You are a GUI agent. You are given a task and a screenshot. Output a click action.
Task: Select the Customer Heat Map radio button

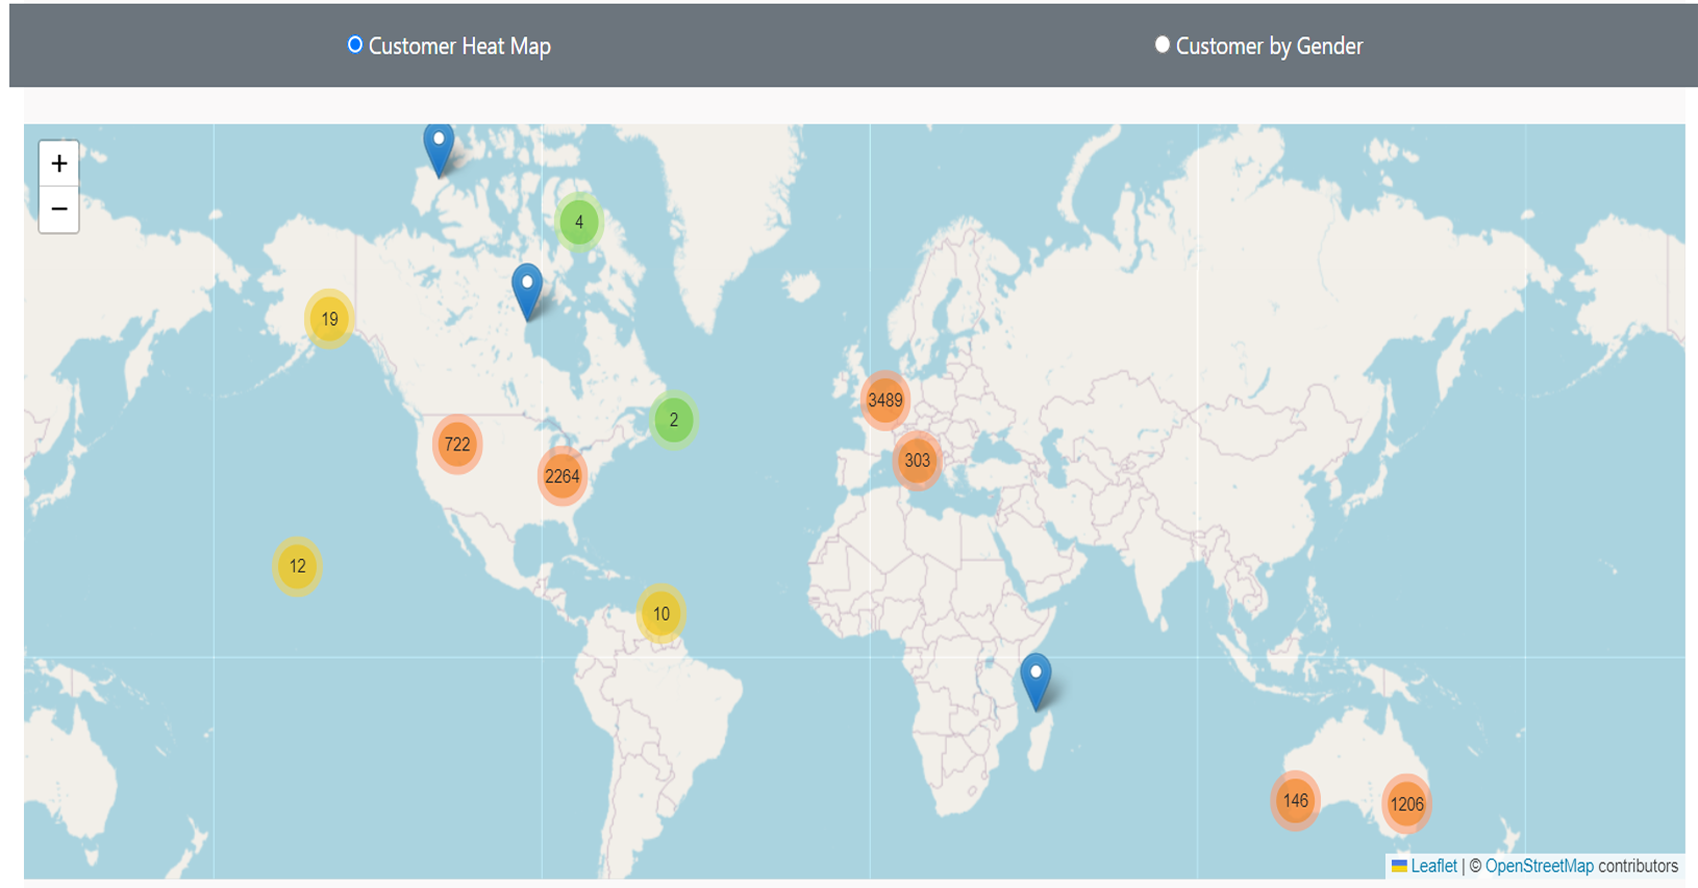point(355,45)
